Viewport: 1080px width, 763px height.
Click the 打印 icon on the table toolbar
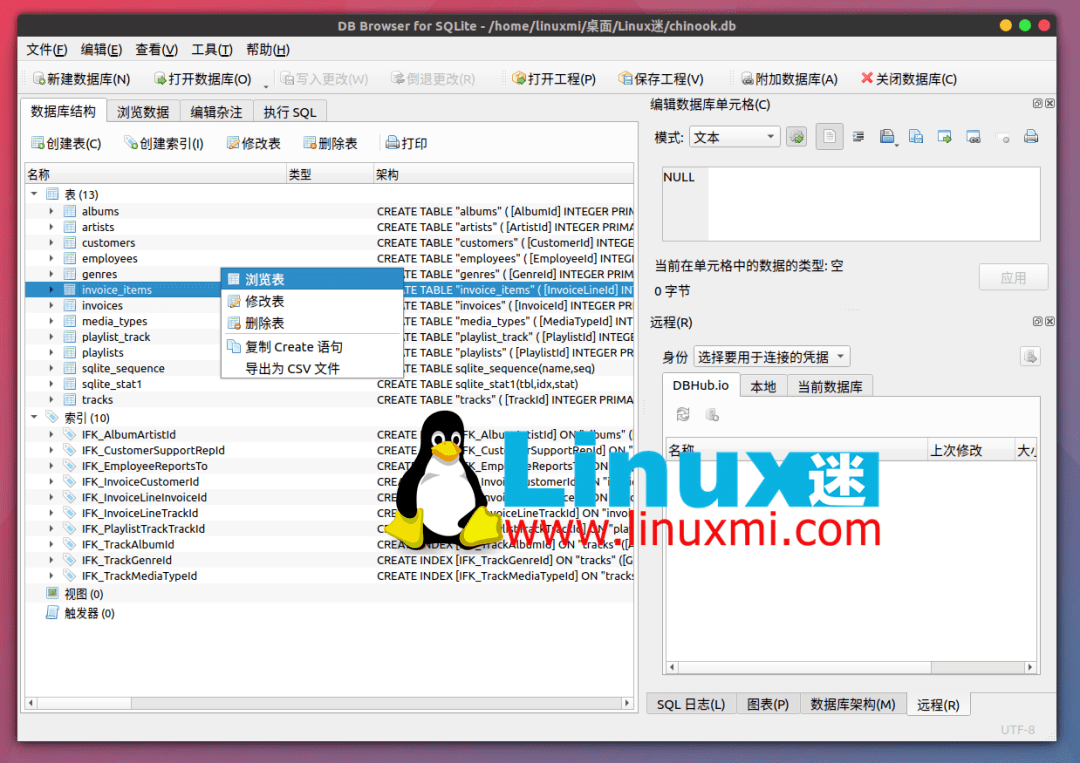pos(405,141)
